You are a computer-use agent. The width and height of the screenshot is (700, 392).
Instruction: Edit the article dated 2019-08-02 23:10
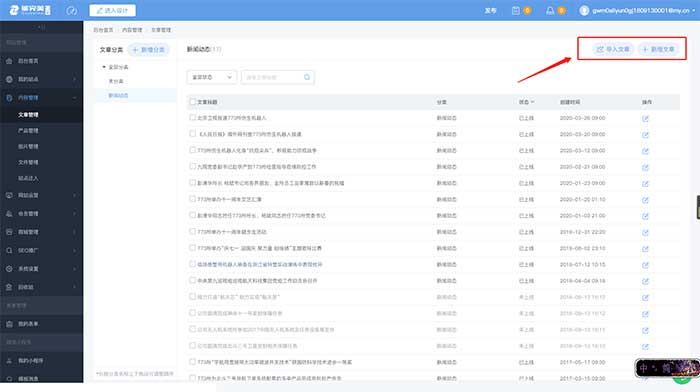(645, 249)
